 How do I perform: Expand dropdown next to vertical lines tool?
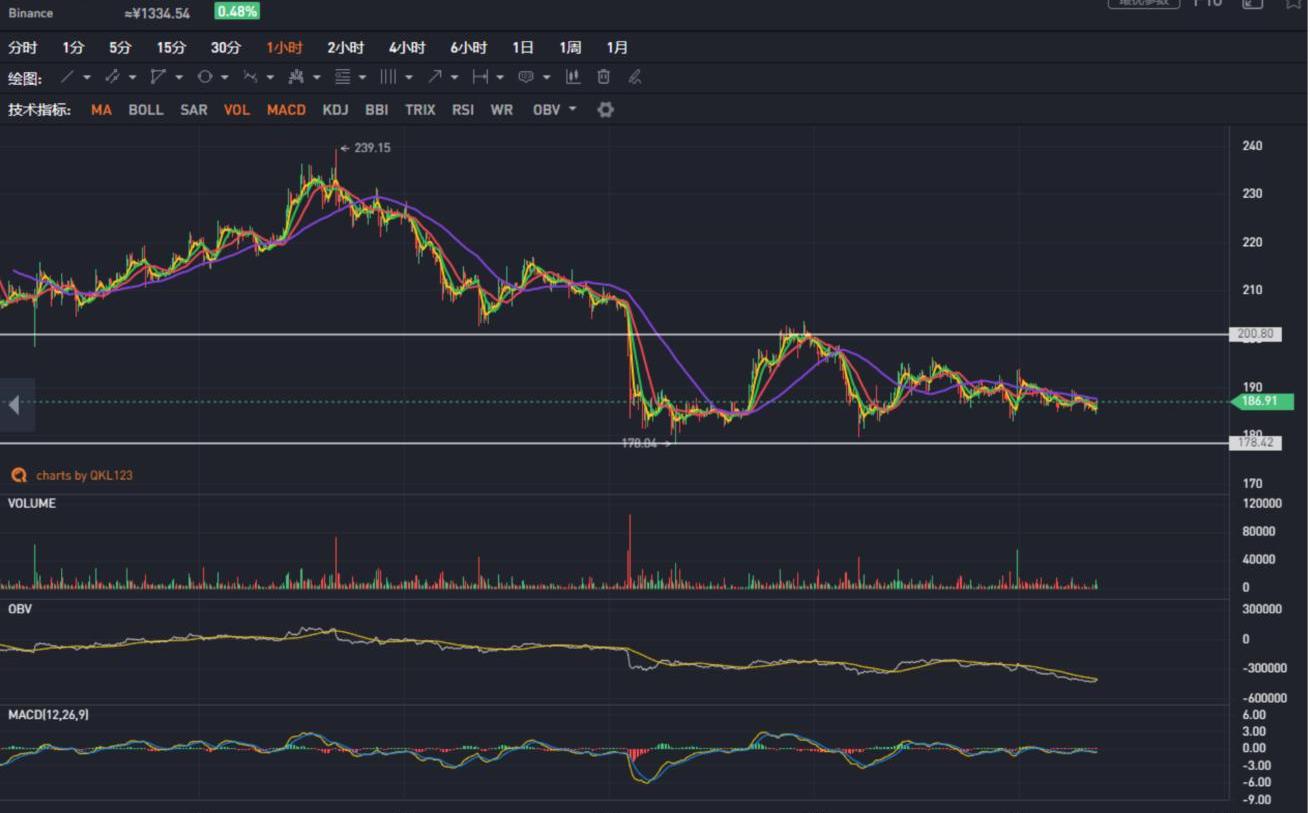click(409, 78)
